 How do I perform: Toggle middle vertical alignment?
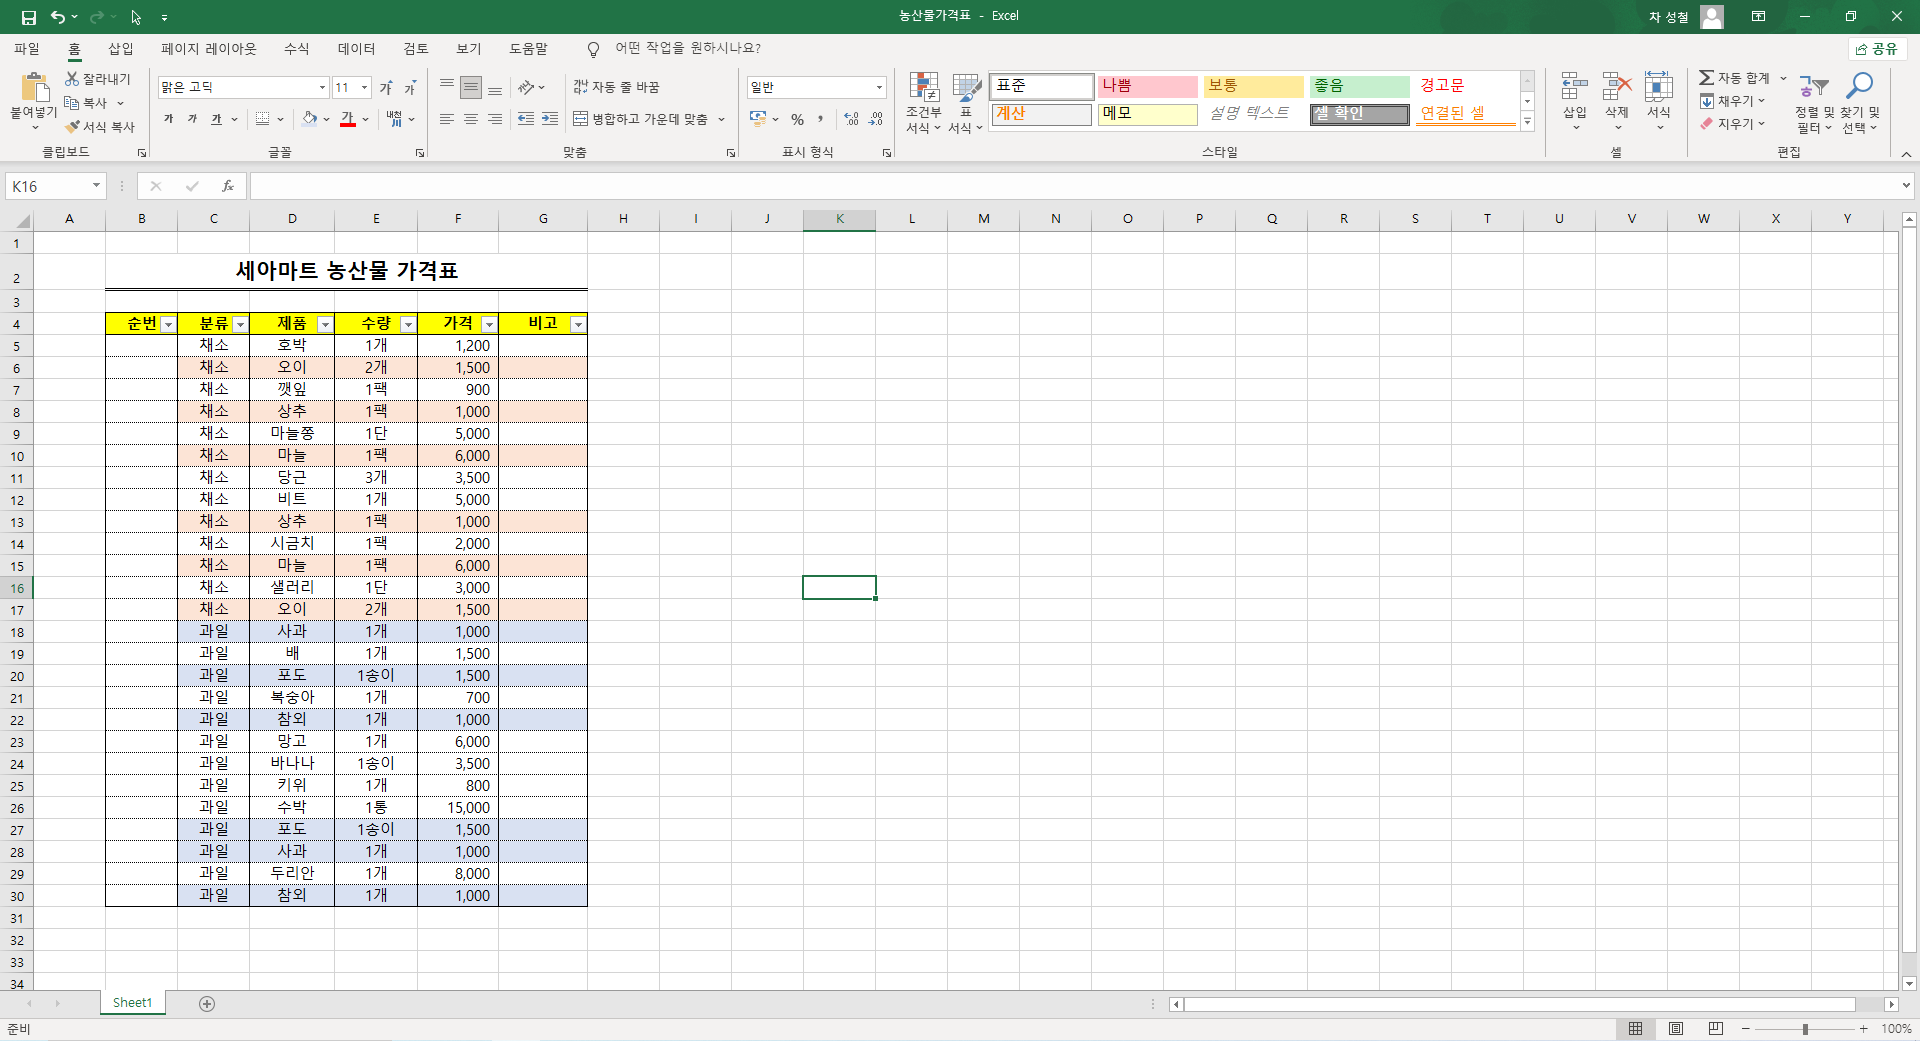point(471,88)
